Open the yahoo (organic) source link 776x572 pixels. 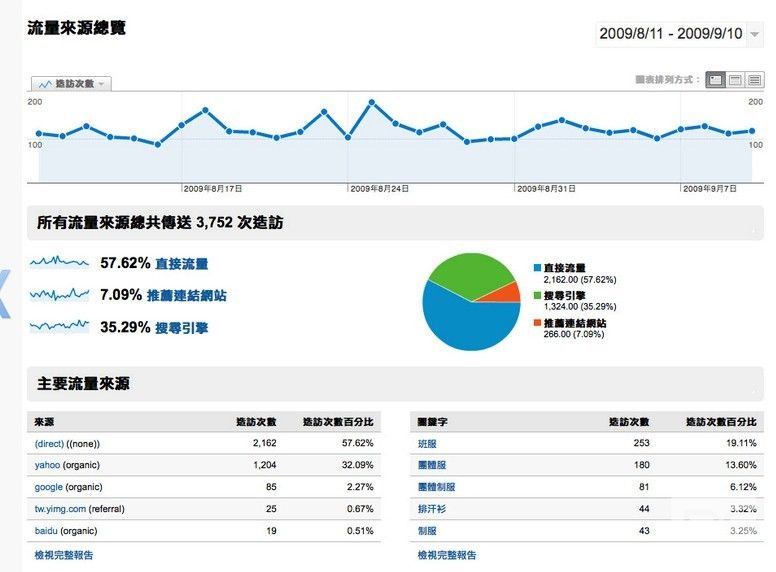[47, 465]
